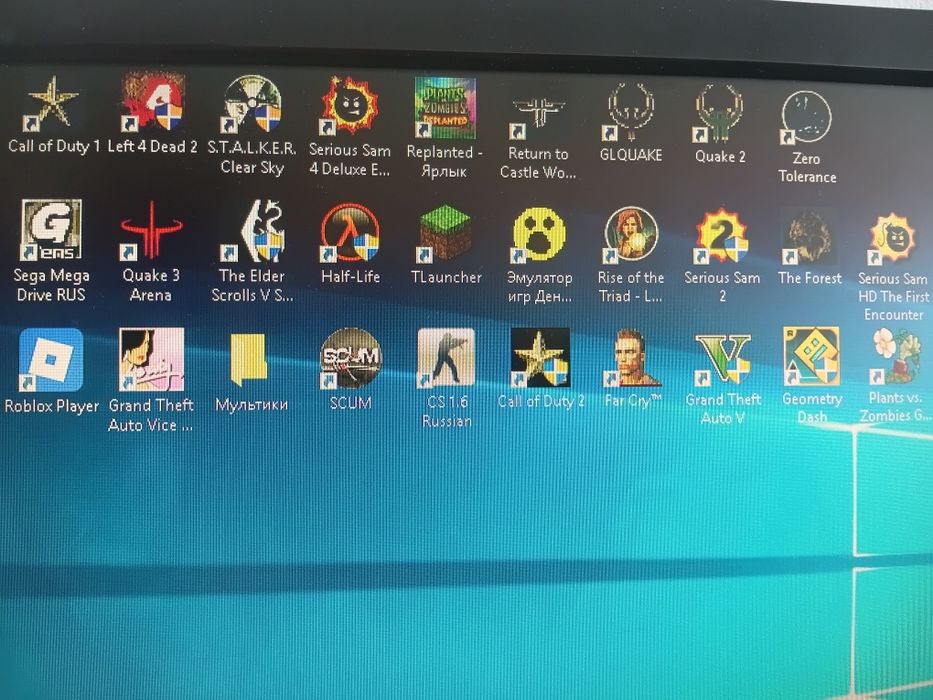Open Rise of the Triad icon

631,235
